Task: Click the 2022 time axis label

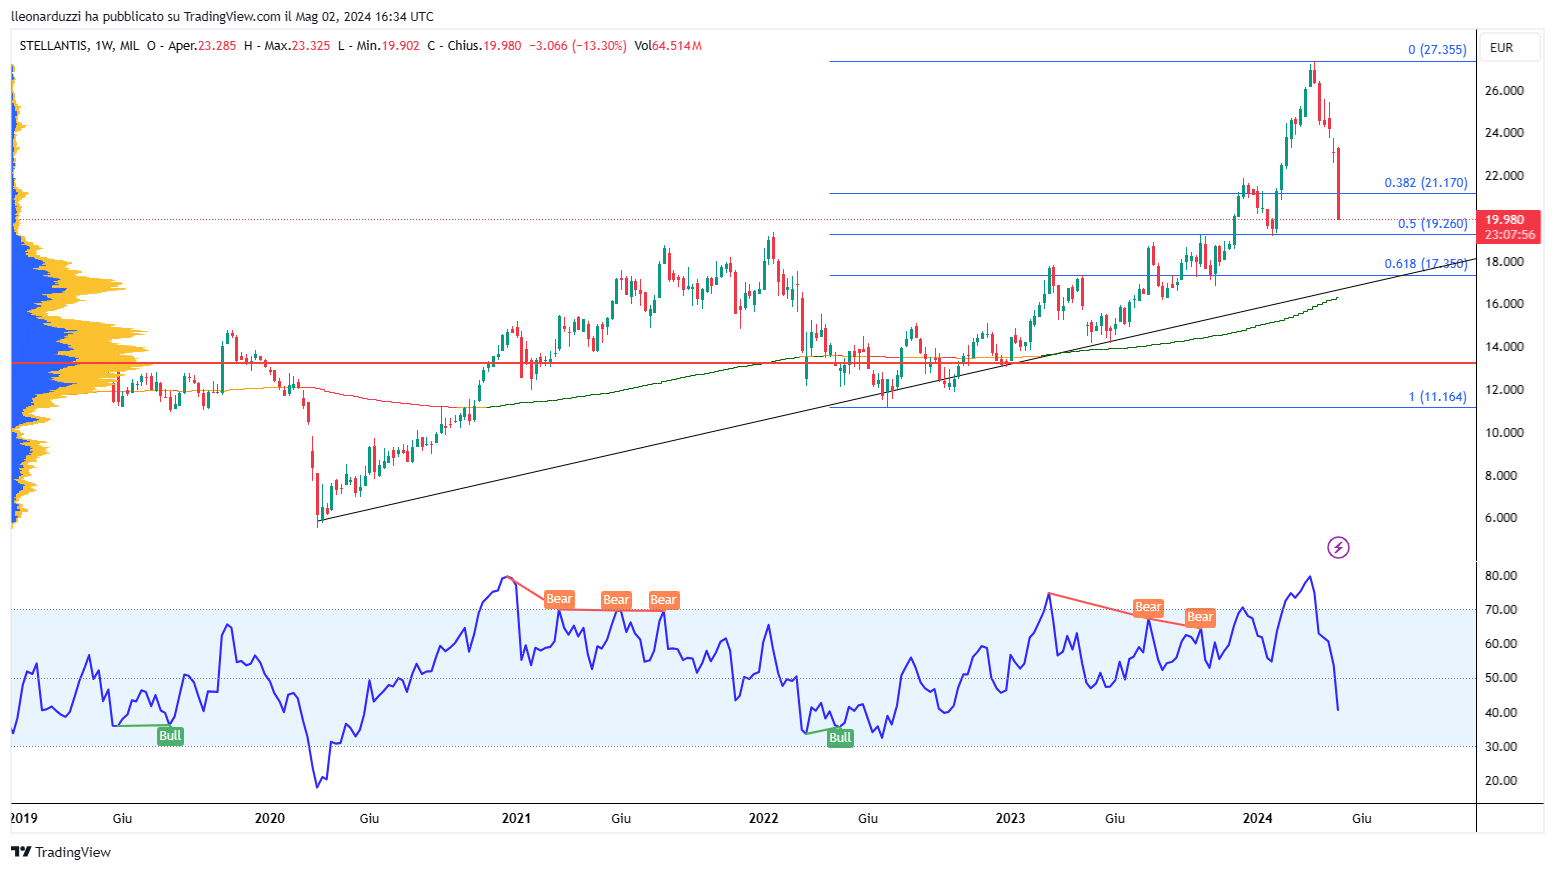Action: click(x=763, y=818)
